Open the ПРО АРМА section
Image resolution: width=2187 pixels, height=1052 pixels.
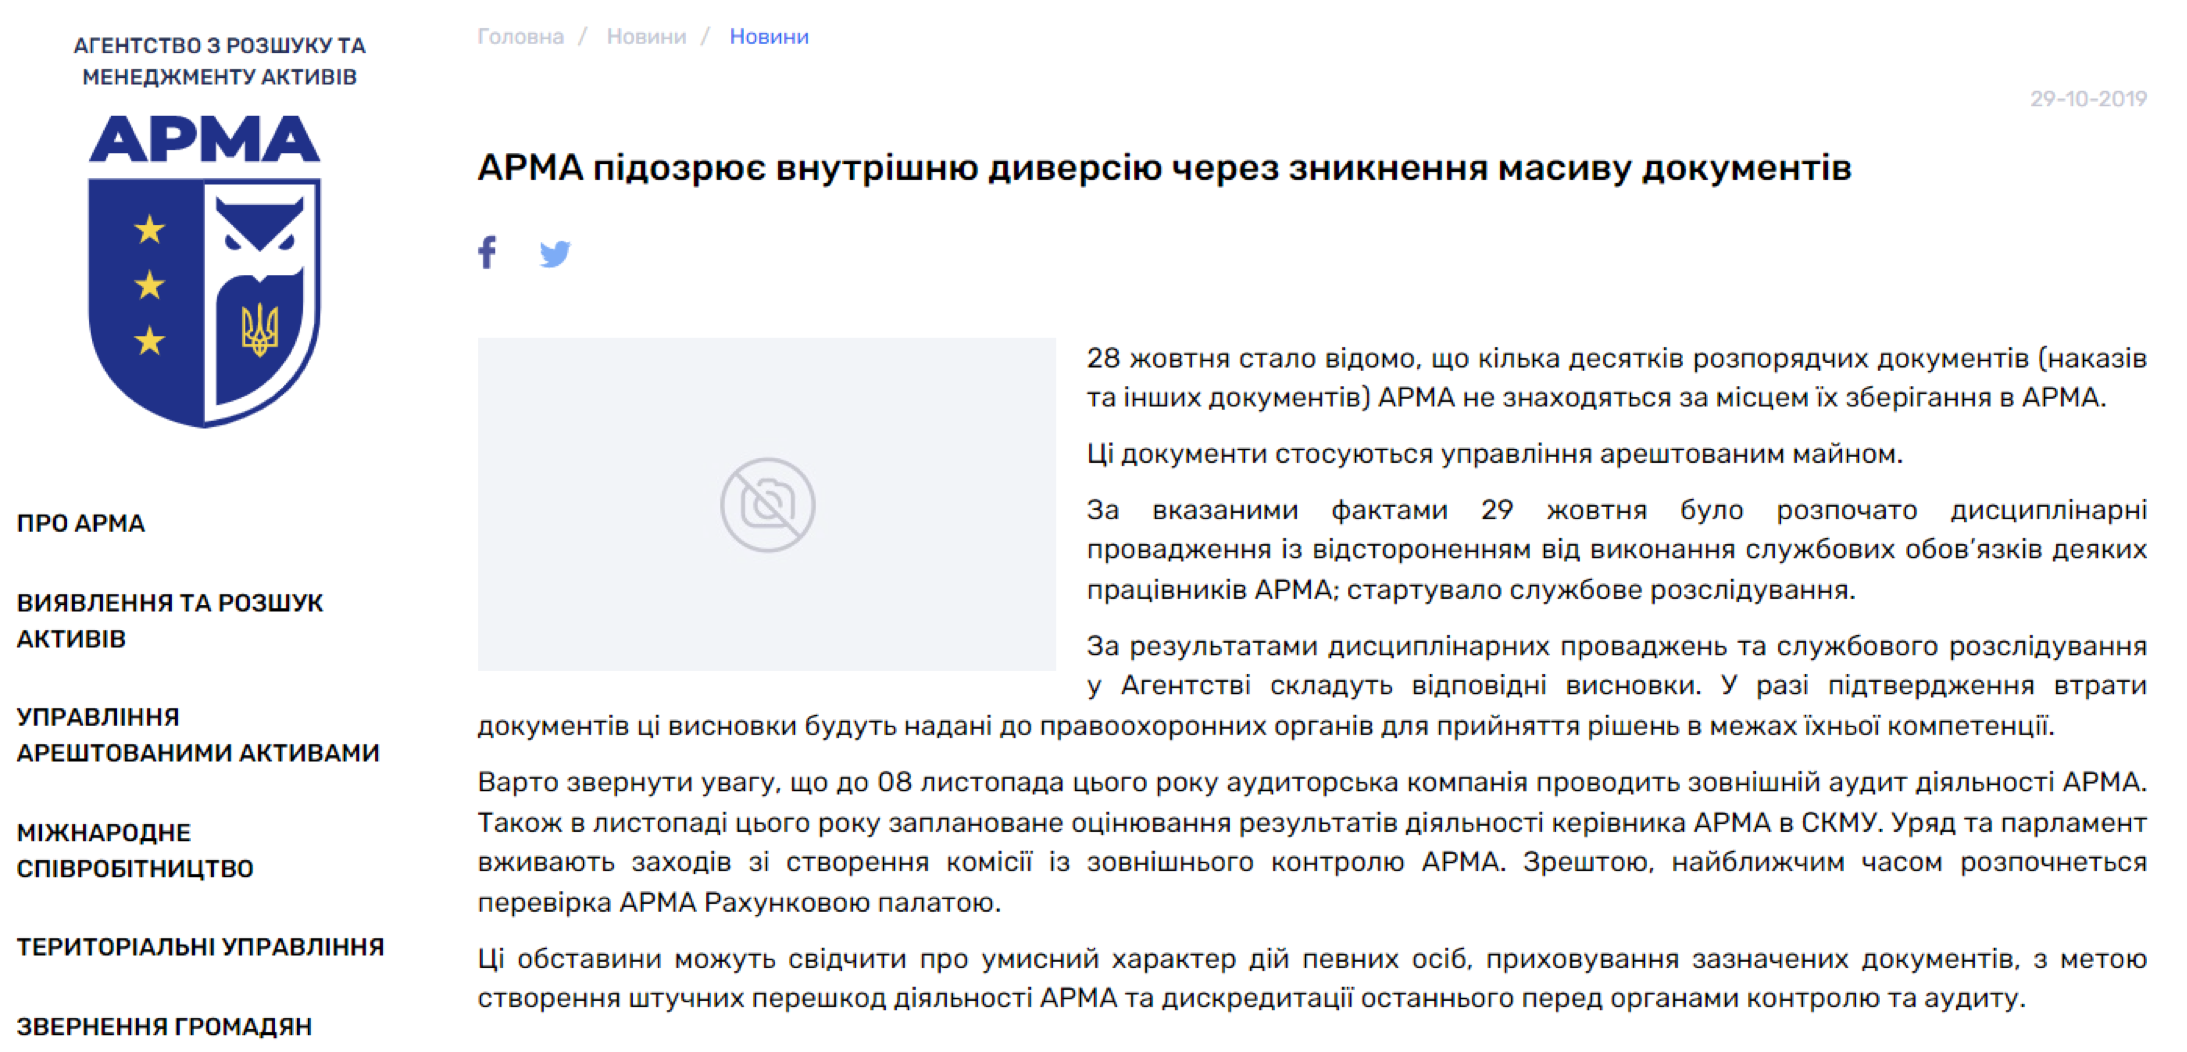click(80, 522)
